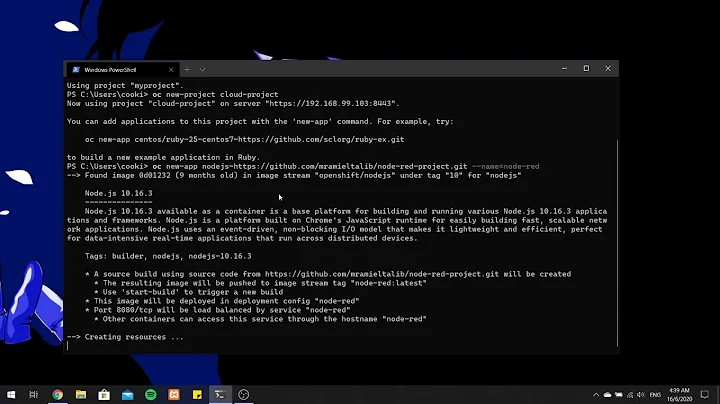Launch Google Chrome from the taskbar
The image size is (720, 404).
tap(57, 394)
